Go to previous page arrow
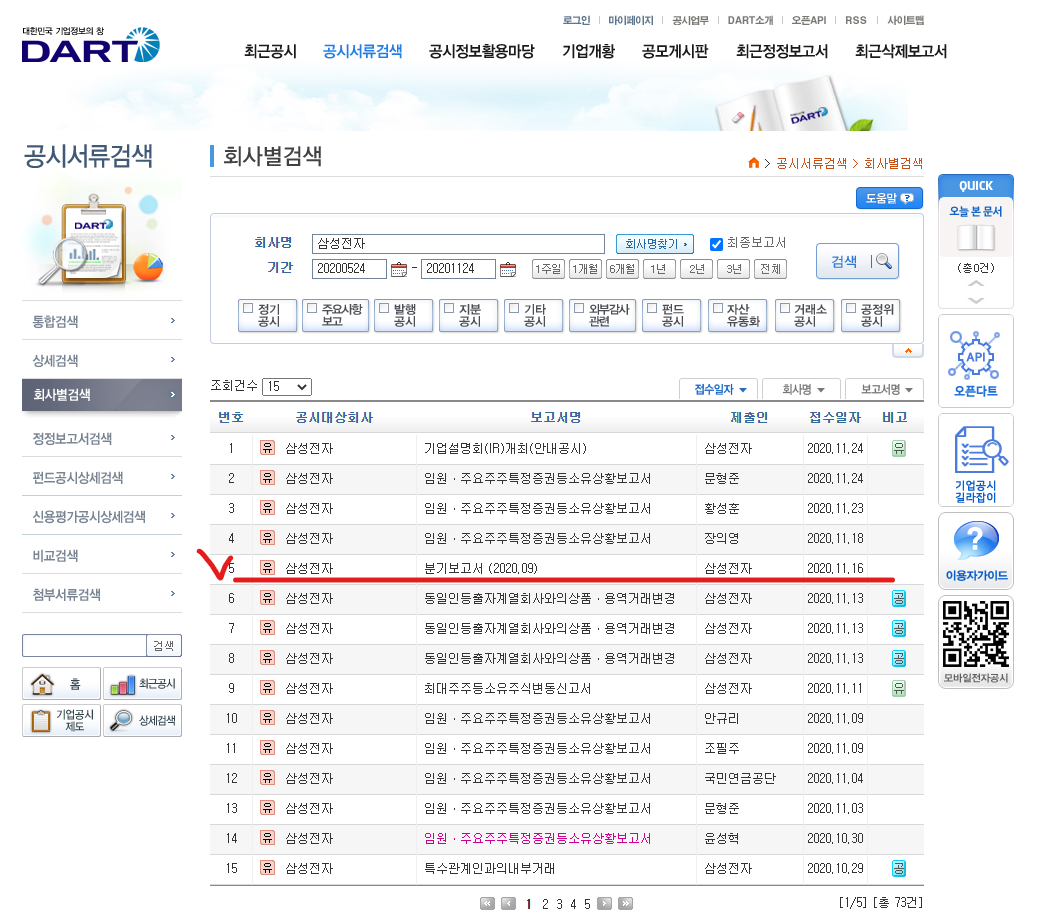The width and height of the screenshot is (1042, 922). point(508,903)
